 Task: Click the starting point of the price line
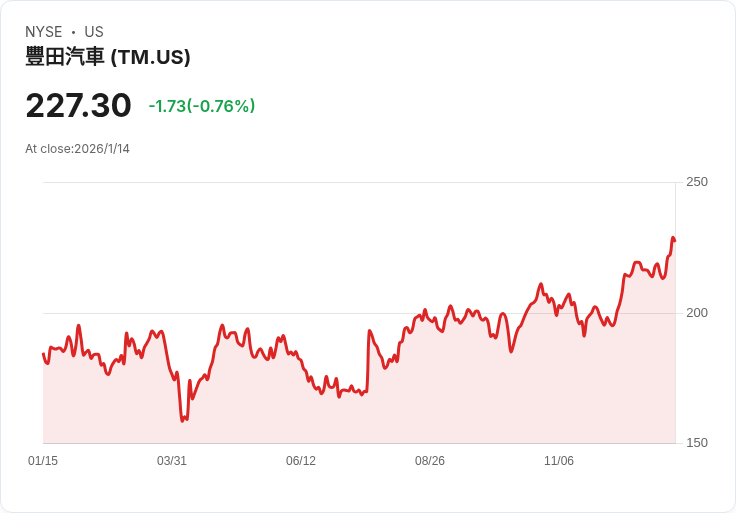[43, 354]
